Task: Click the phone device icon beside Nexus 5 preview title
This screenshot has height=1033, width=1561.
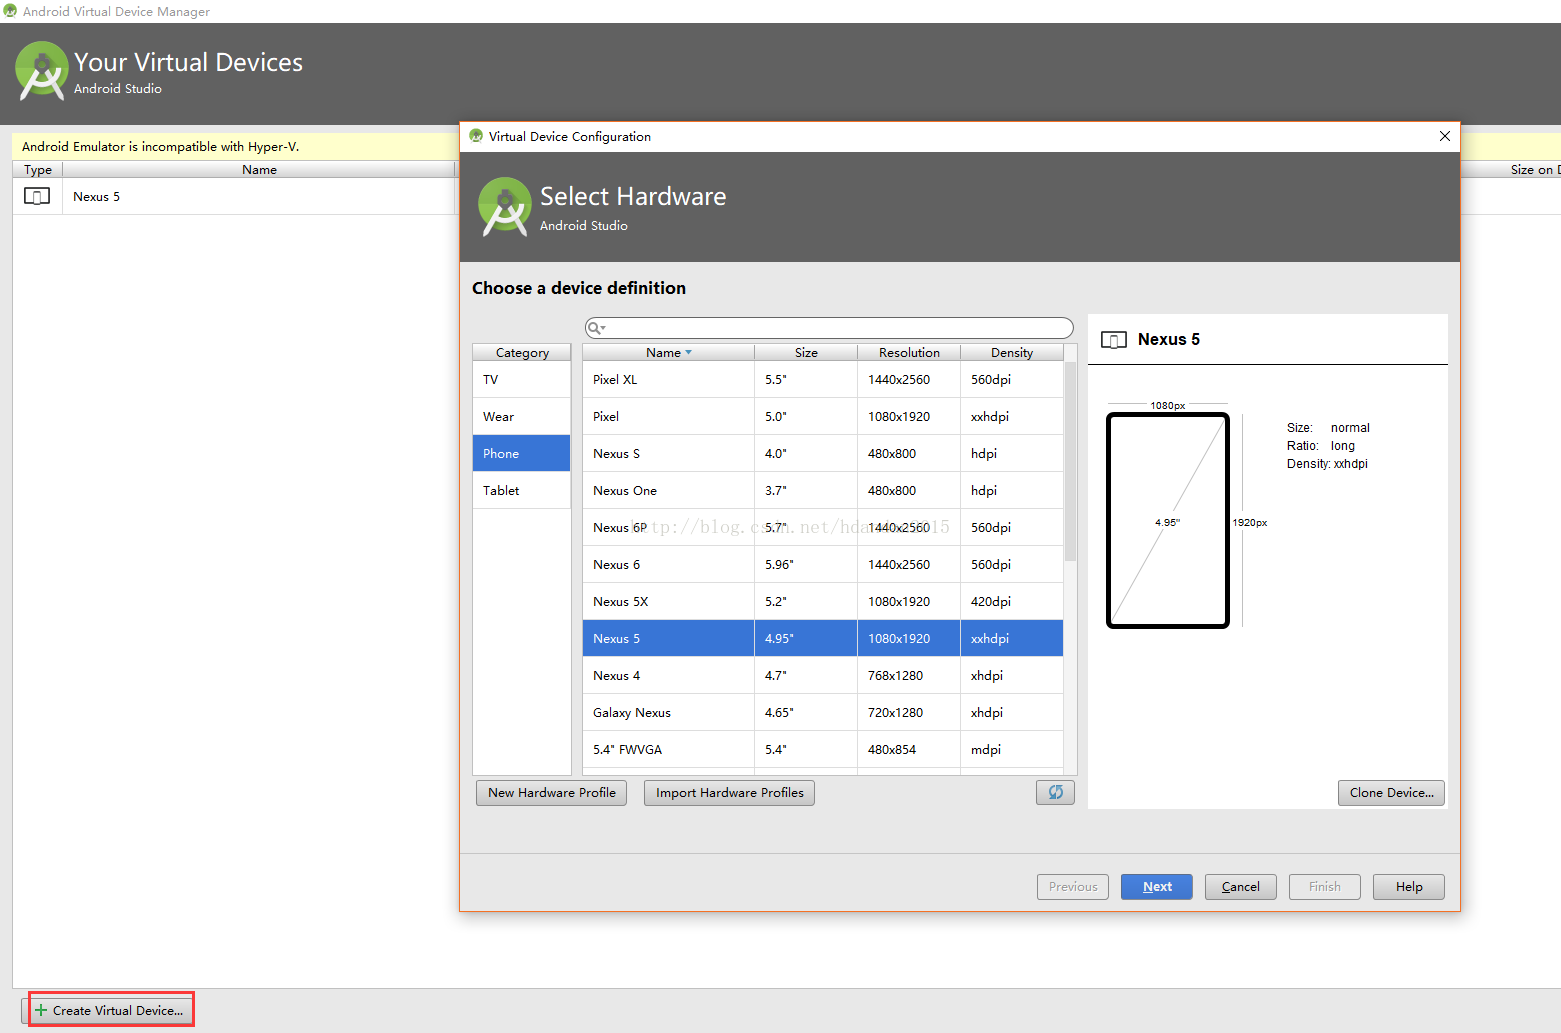Action: (1113, 340)
